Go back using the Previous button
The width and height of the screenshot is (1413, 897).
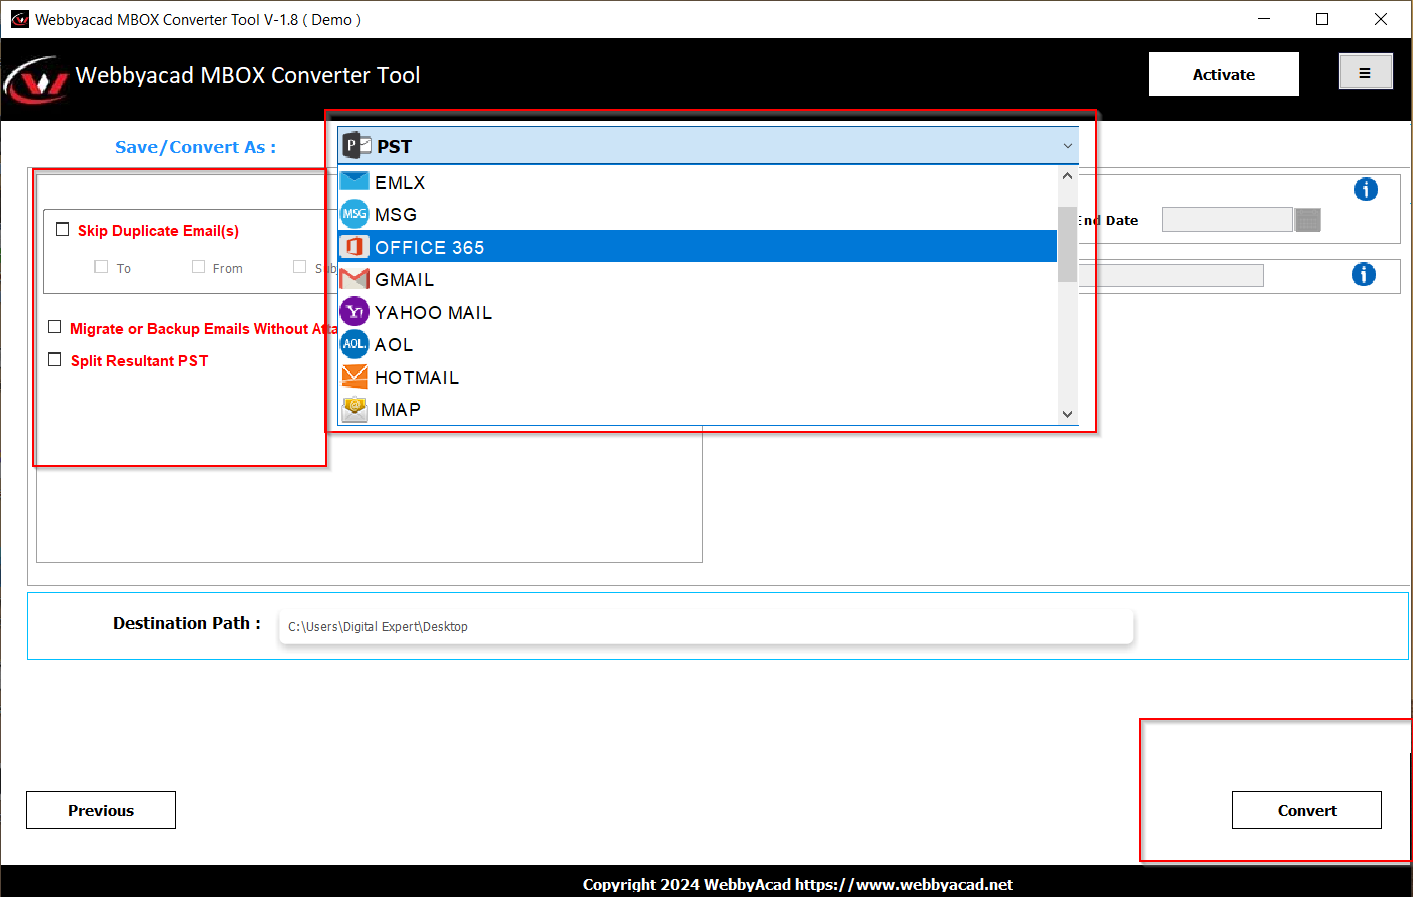(x=100, y=810)
